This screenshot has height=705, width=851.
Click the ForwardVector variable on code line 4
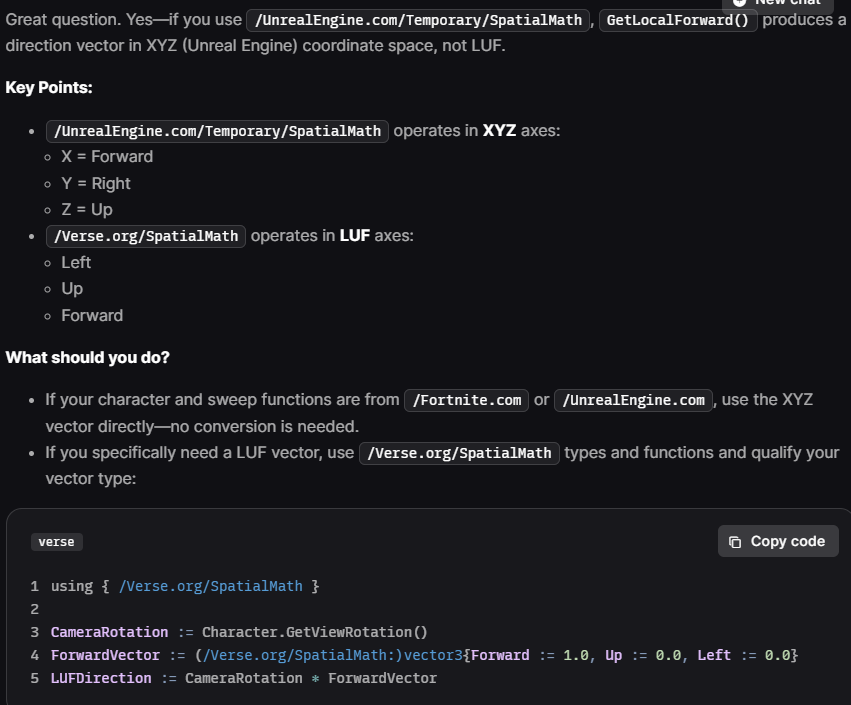[x=105, y=655]
